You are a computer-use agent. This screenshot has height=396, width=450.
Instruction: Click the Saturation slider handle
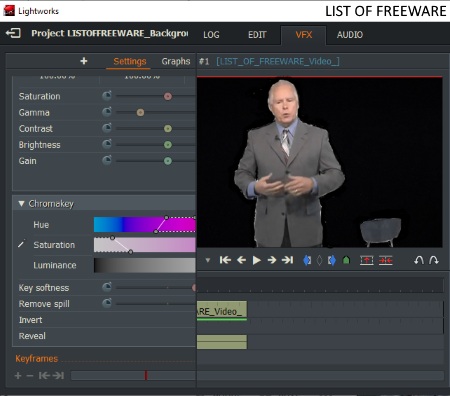click(168, 96)
